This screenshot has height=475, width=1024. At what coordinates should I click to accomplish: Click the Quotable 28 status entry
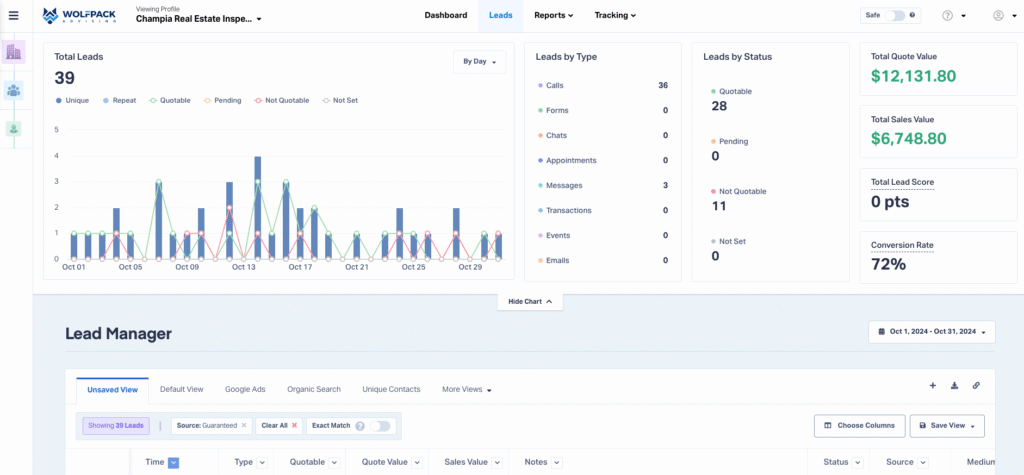click(x=731, y=99)
